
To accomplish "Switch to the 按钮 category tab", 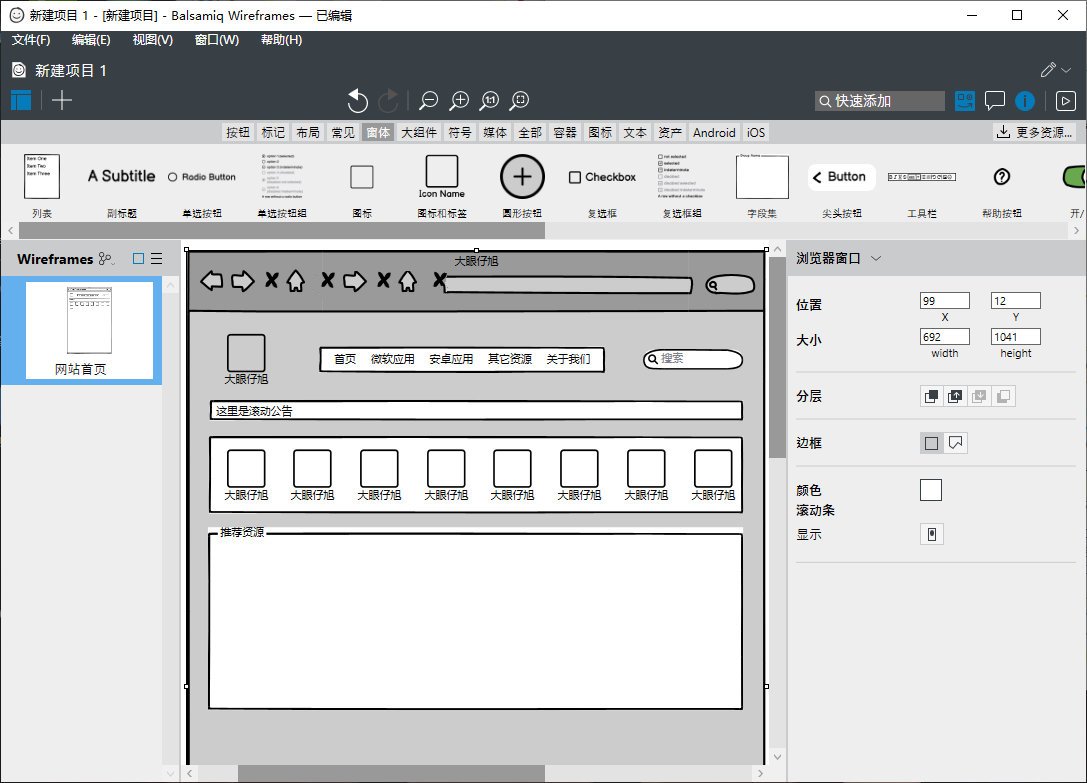I will [x=238, y=132].
